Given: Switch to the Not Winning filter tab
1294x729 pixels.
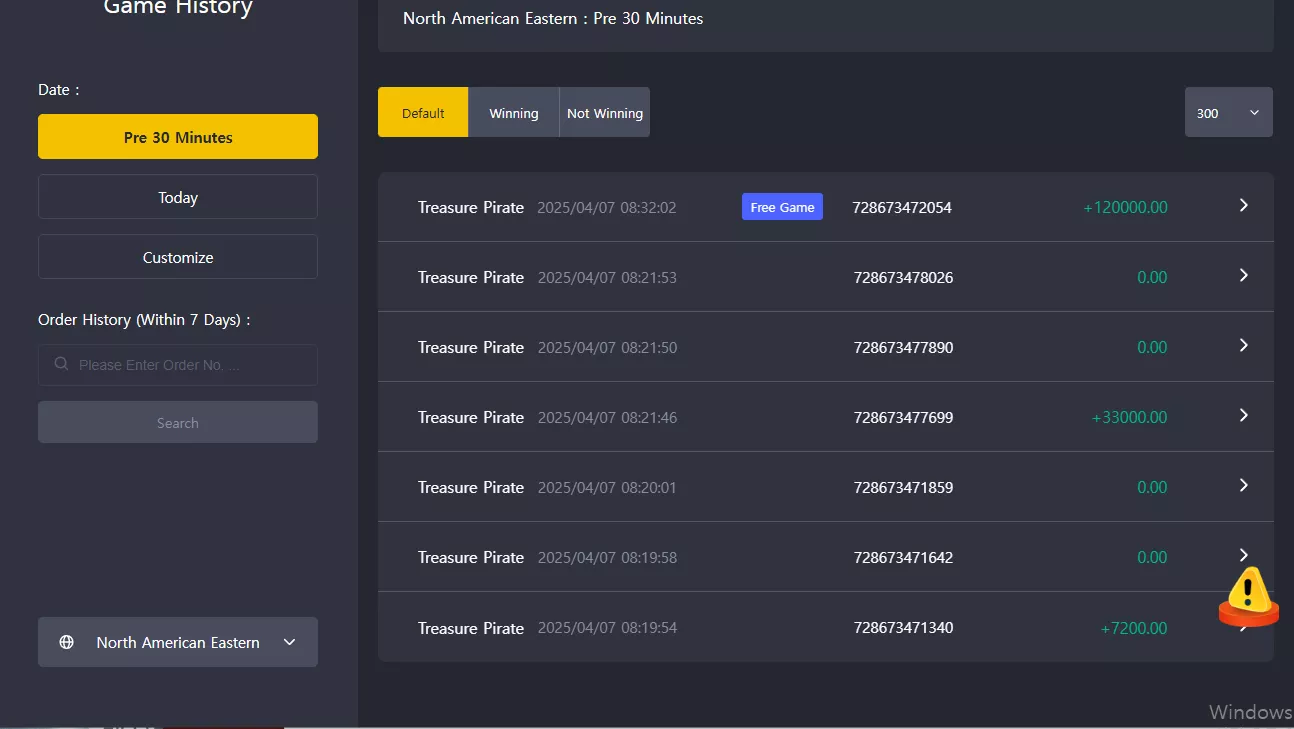Looking at the screenshot, I should 605,112.
